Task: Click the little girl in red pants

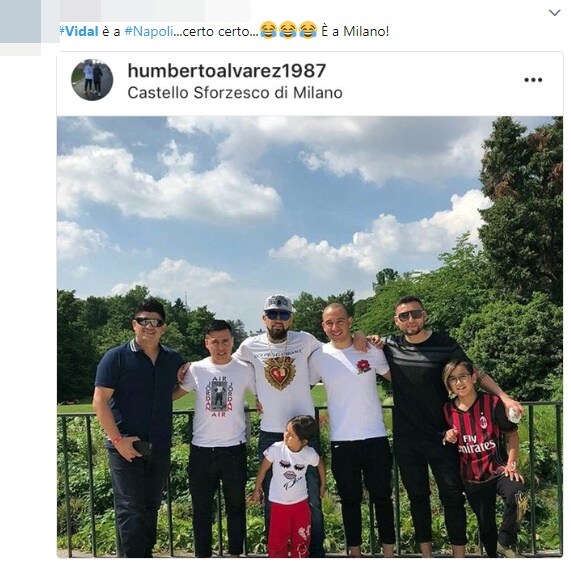Action: [x=290, y=486]
